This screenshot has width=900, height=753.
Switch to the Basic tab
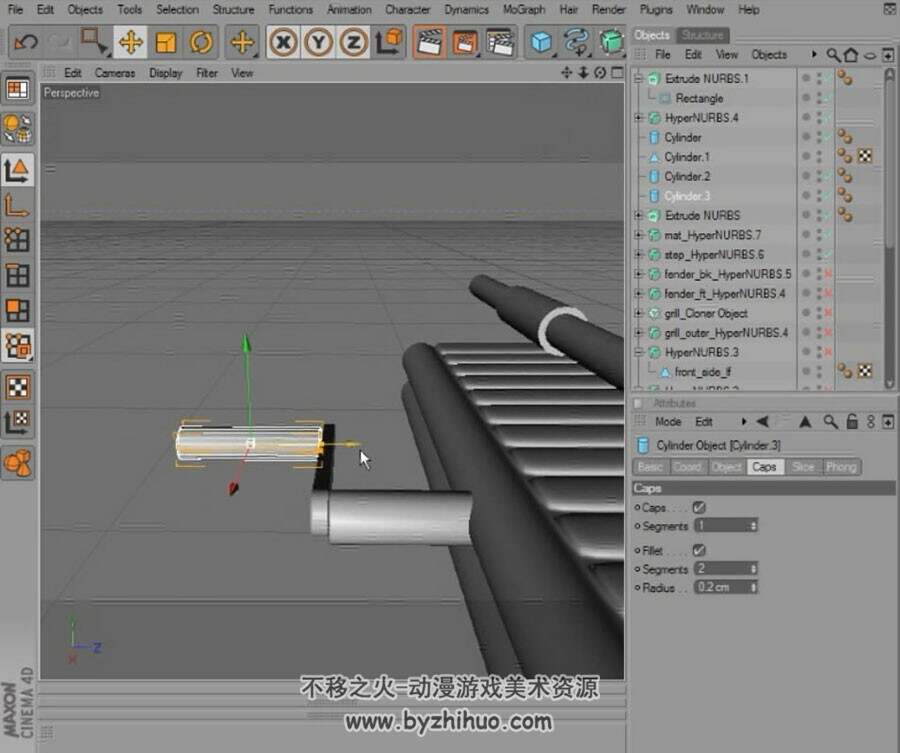(x=650, y=467)
